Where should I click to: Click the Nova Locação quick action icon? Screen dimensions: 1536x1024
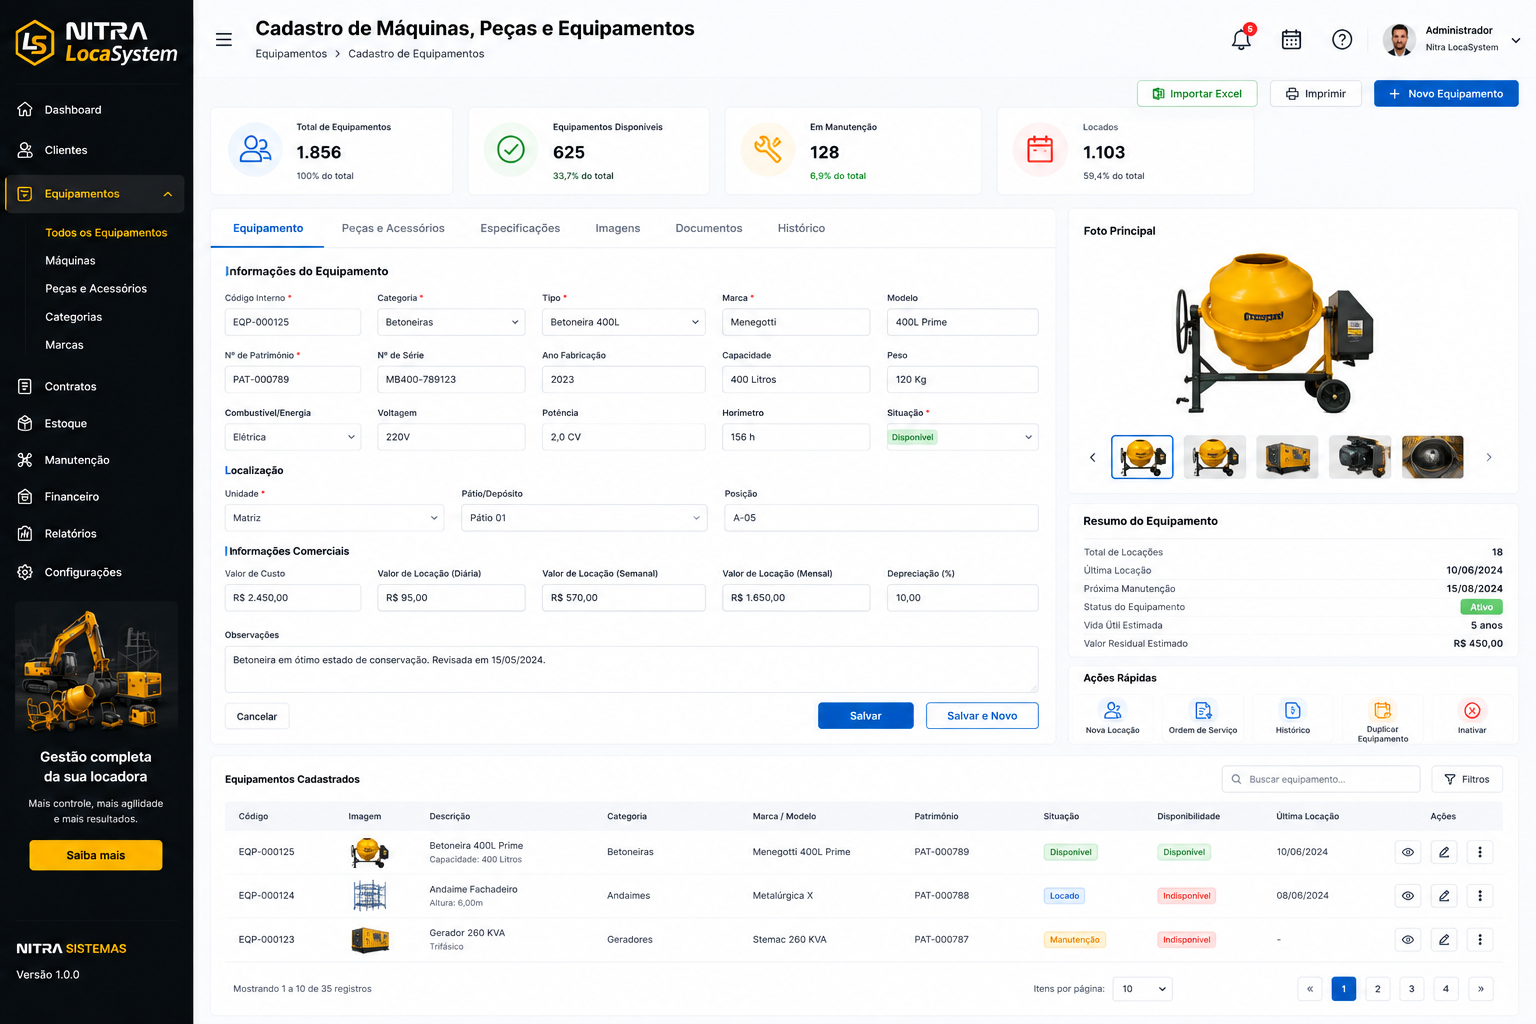pos(1112,710)
